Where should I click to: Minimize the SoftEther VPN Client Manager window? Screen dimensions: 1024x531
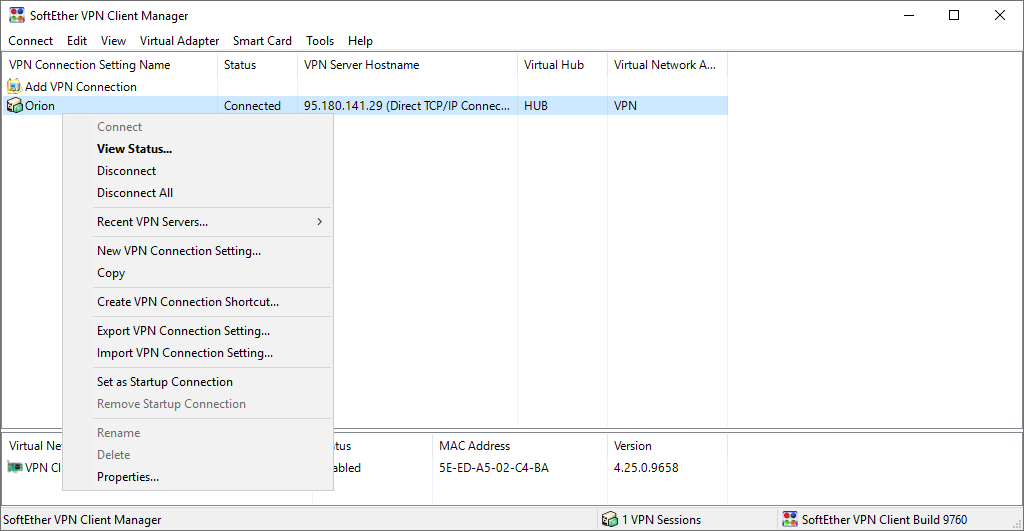pyautogui.click(x=909, y=15)
